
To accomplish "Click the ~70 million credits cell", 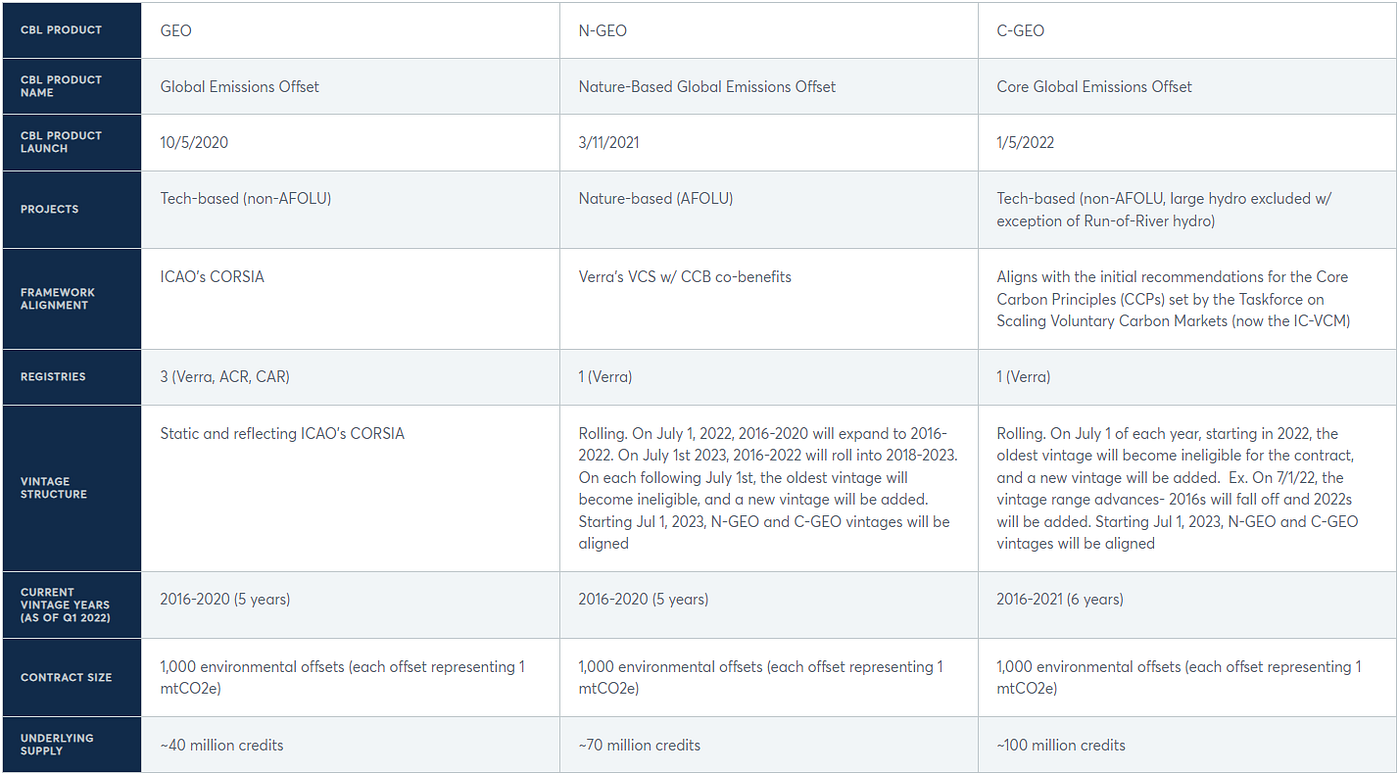I will (x=769, y=745).
